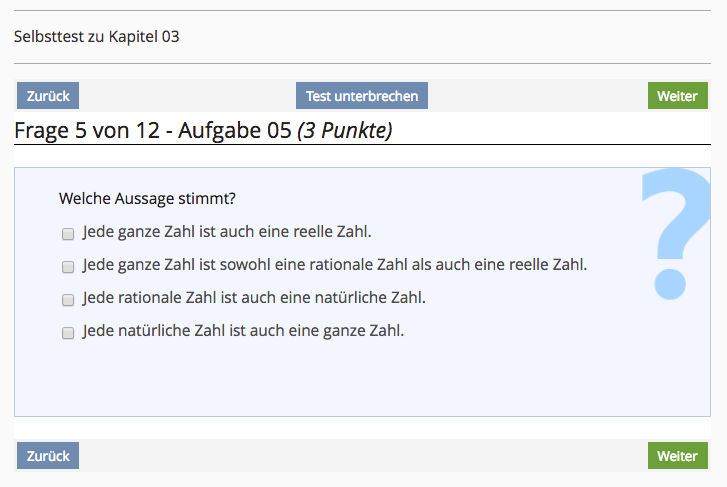This screenshot has height=487, width=727.
Task: Click answer text mentioning 'als auch eine reelle Zahl'
Action: (x=335, y=265)
